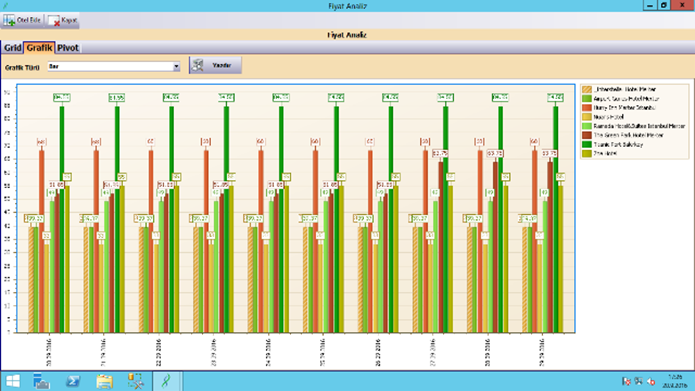Click the network icon in system tray
The height and width of the screenshot is (391, 695).
click(638, 381)
